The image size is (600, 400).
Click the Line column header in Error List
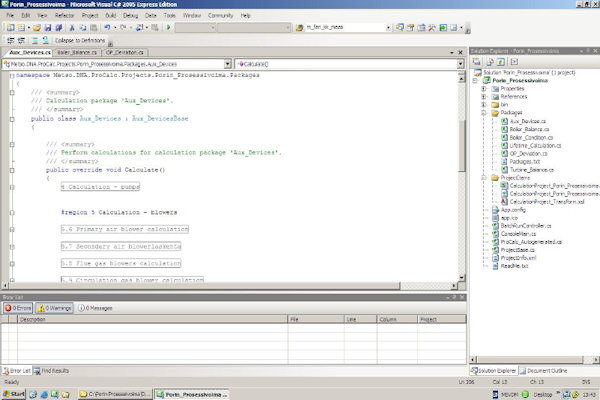[x=360, y=319]
